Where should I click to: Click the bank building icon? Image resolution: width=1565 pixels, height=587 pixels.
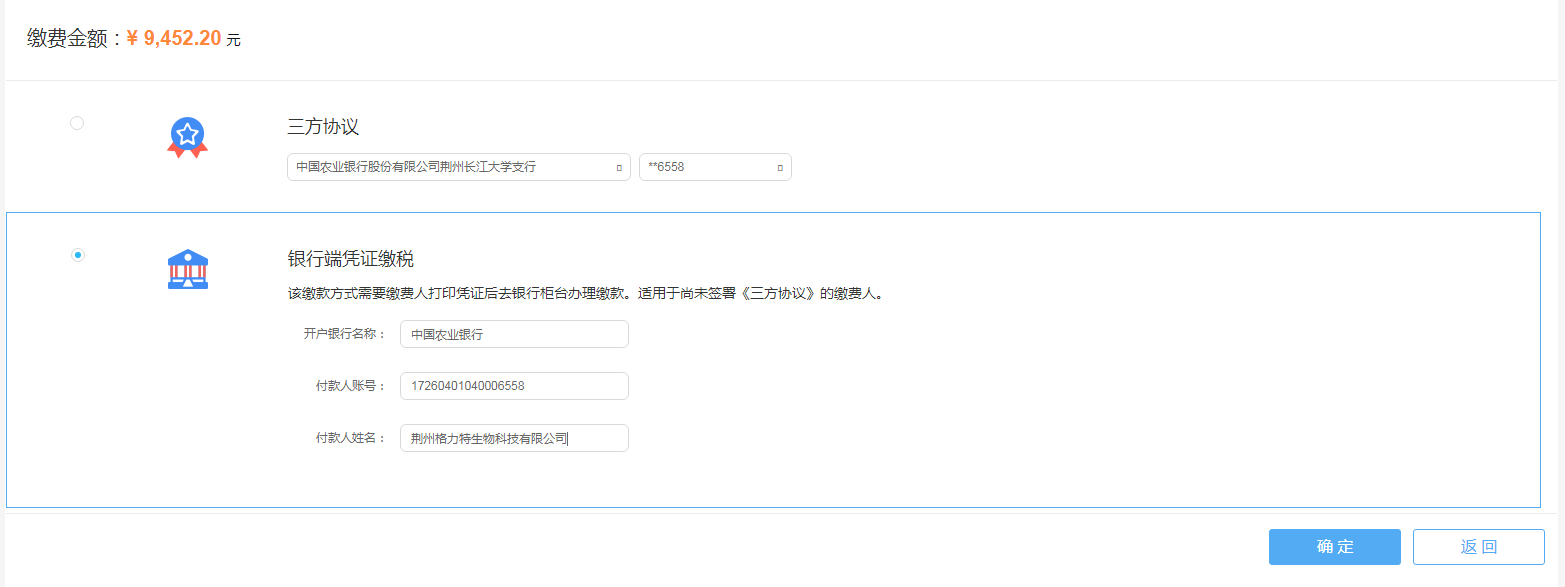[188, 269]
